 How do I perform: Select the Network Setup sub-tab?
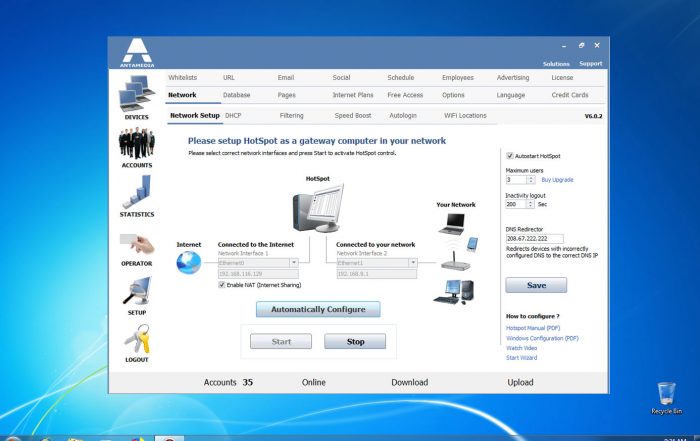195,115
